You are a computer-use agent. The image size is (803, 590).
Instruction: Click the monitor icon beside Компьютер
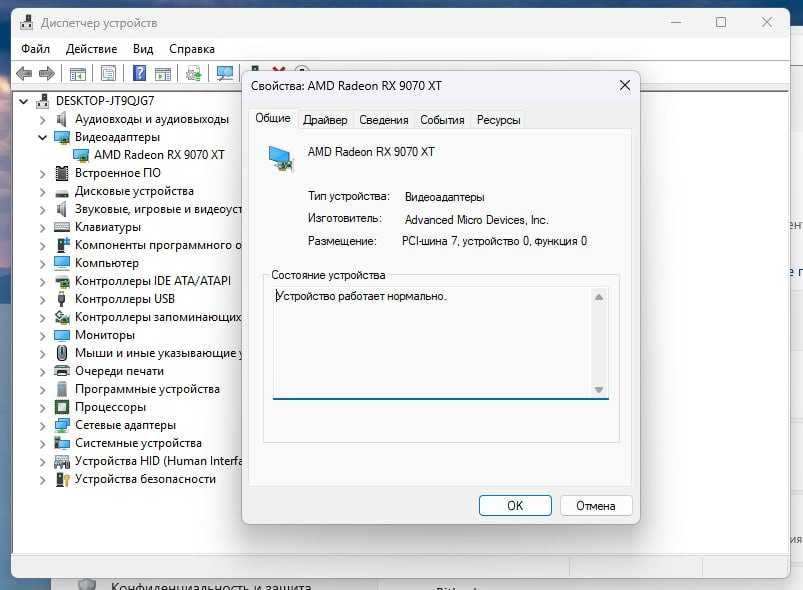62,263
